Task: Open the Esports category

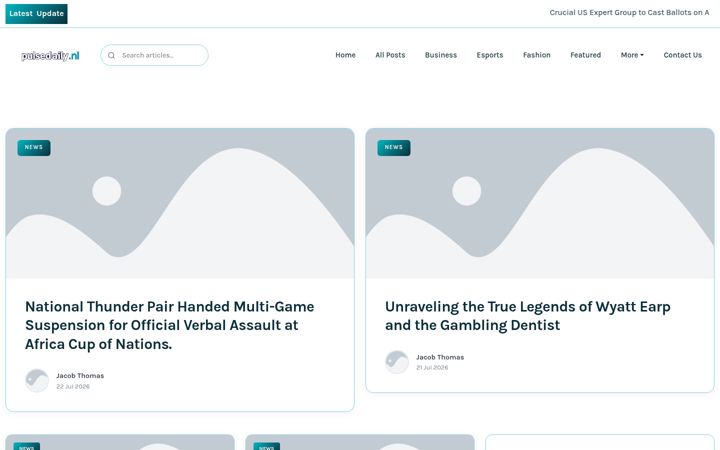Action: click(489, 55)
